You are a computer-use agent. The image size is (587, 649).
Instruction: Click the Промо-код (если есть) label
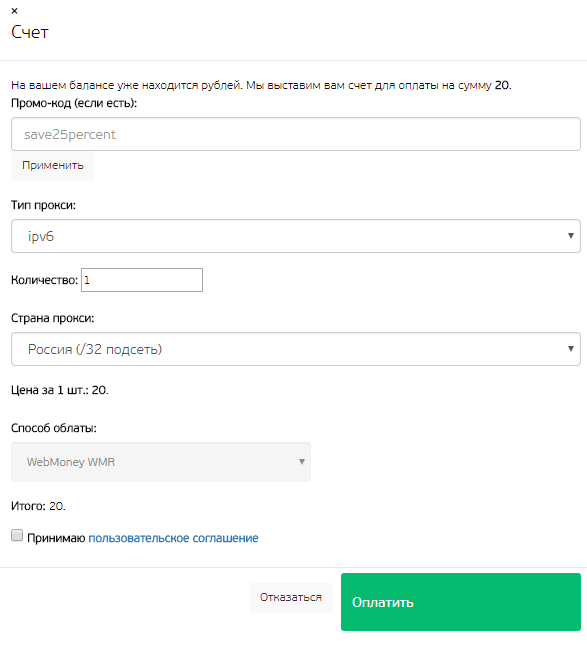[74, 103]
